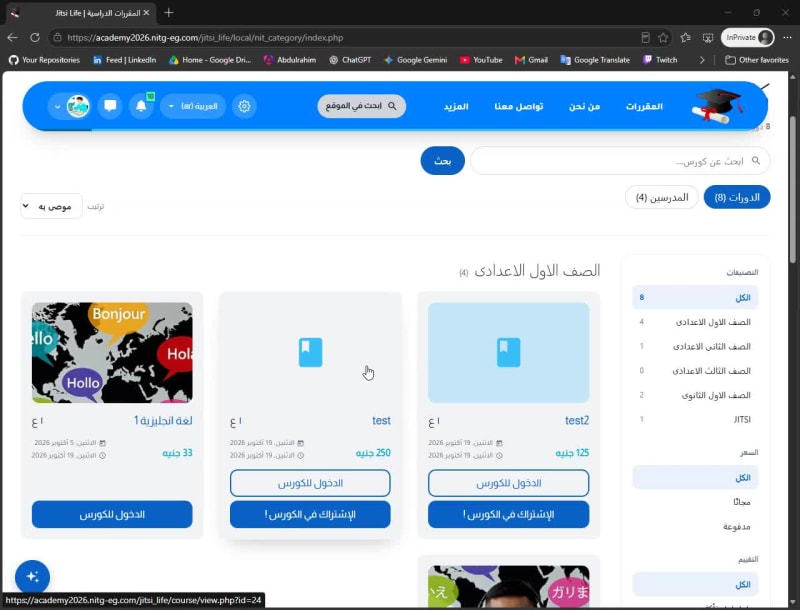The height and width of the screenshot is (610, 800).
Task: Open the browser screen capture tools icon
Action: click(x=708, y=37)
